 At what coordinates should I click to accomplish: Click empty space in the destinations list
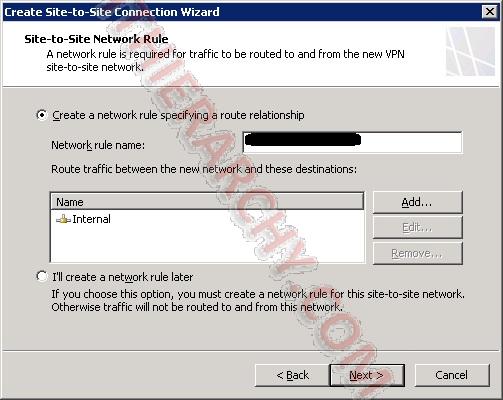coord(207,245)
